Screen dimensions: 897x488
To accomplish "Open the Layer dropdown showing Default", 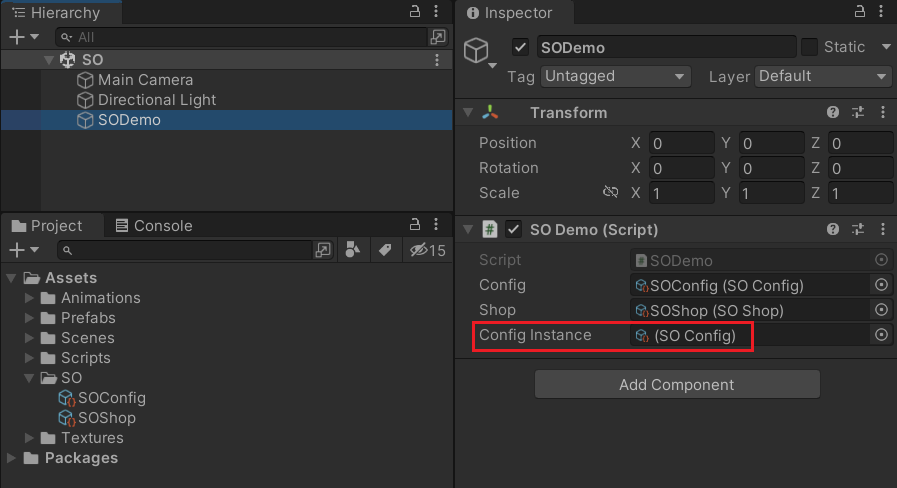I will click(x=823, y=76).
